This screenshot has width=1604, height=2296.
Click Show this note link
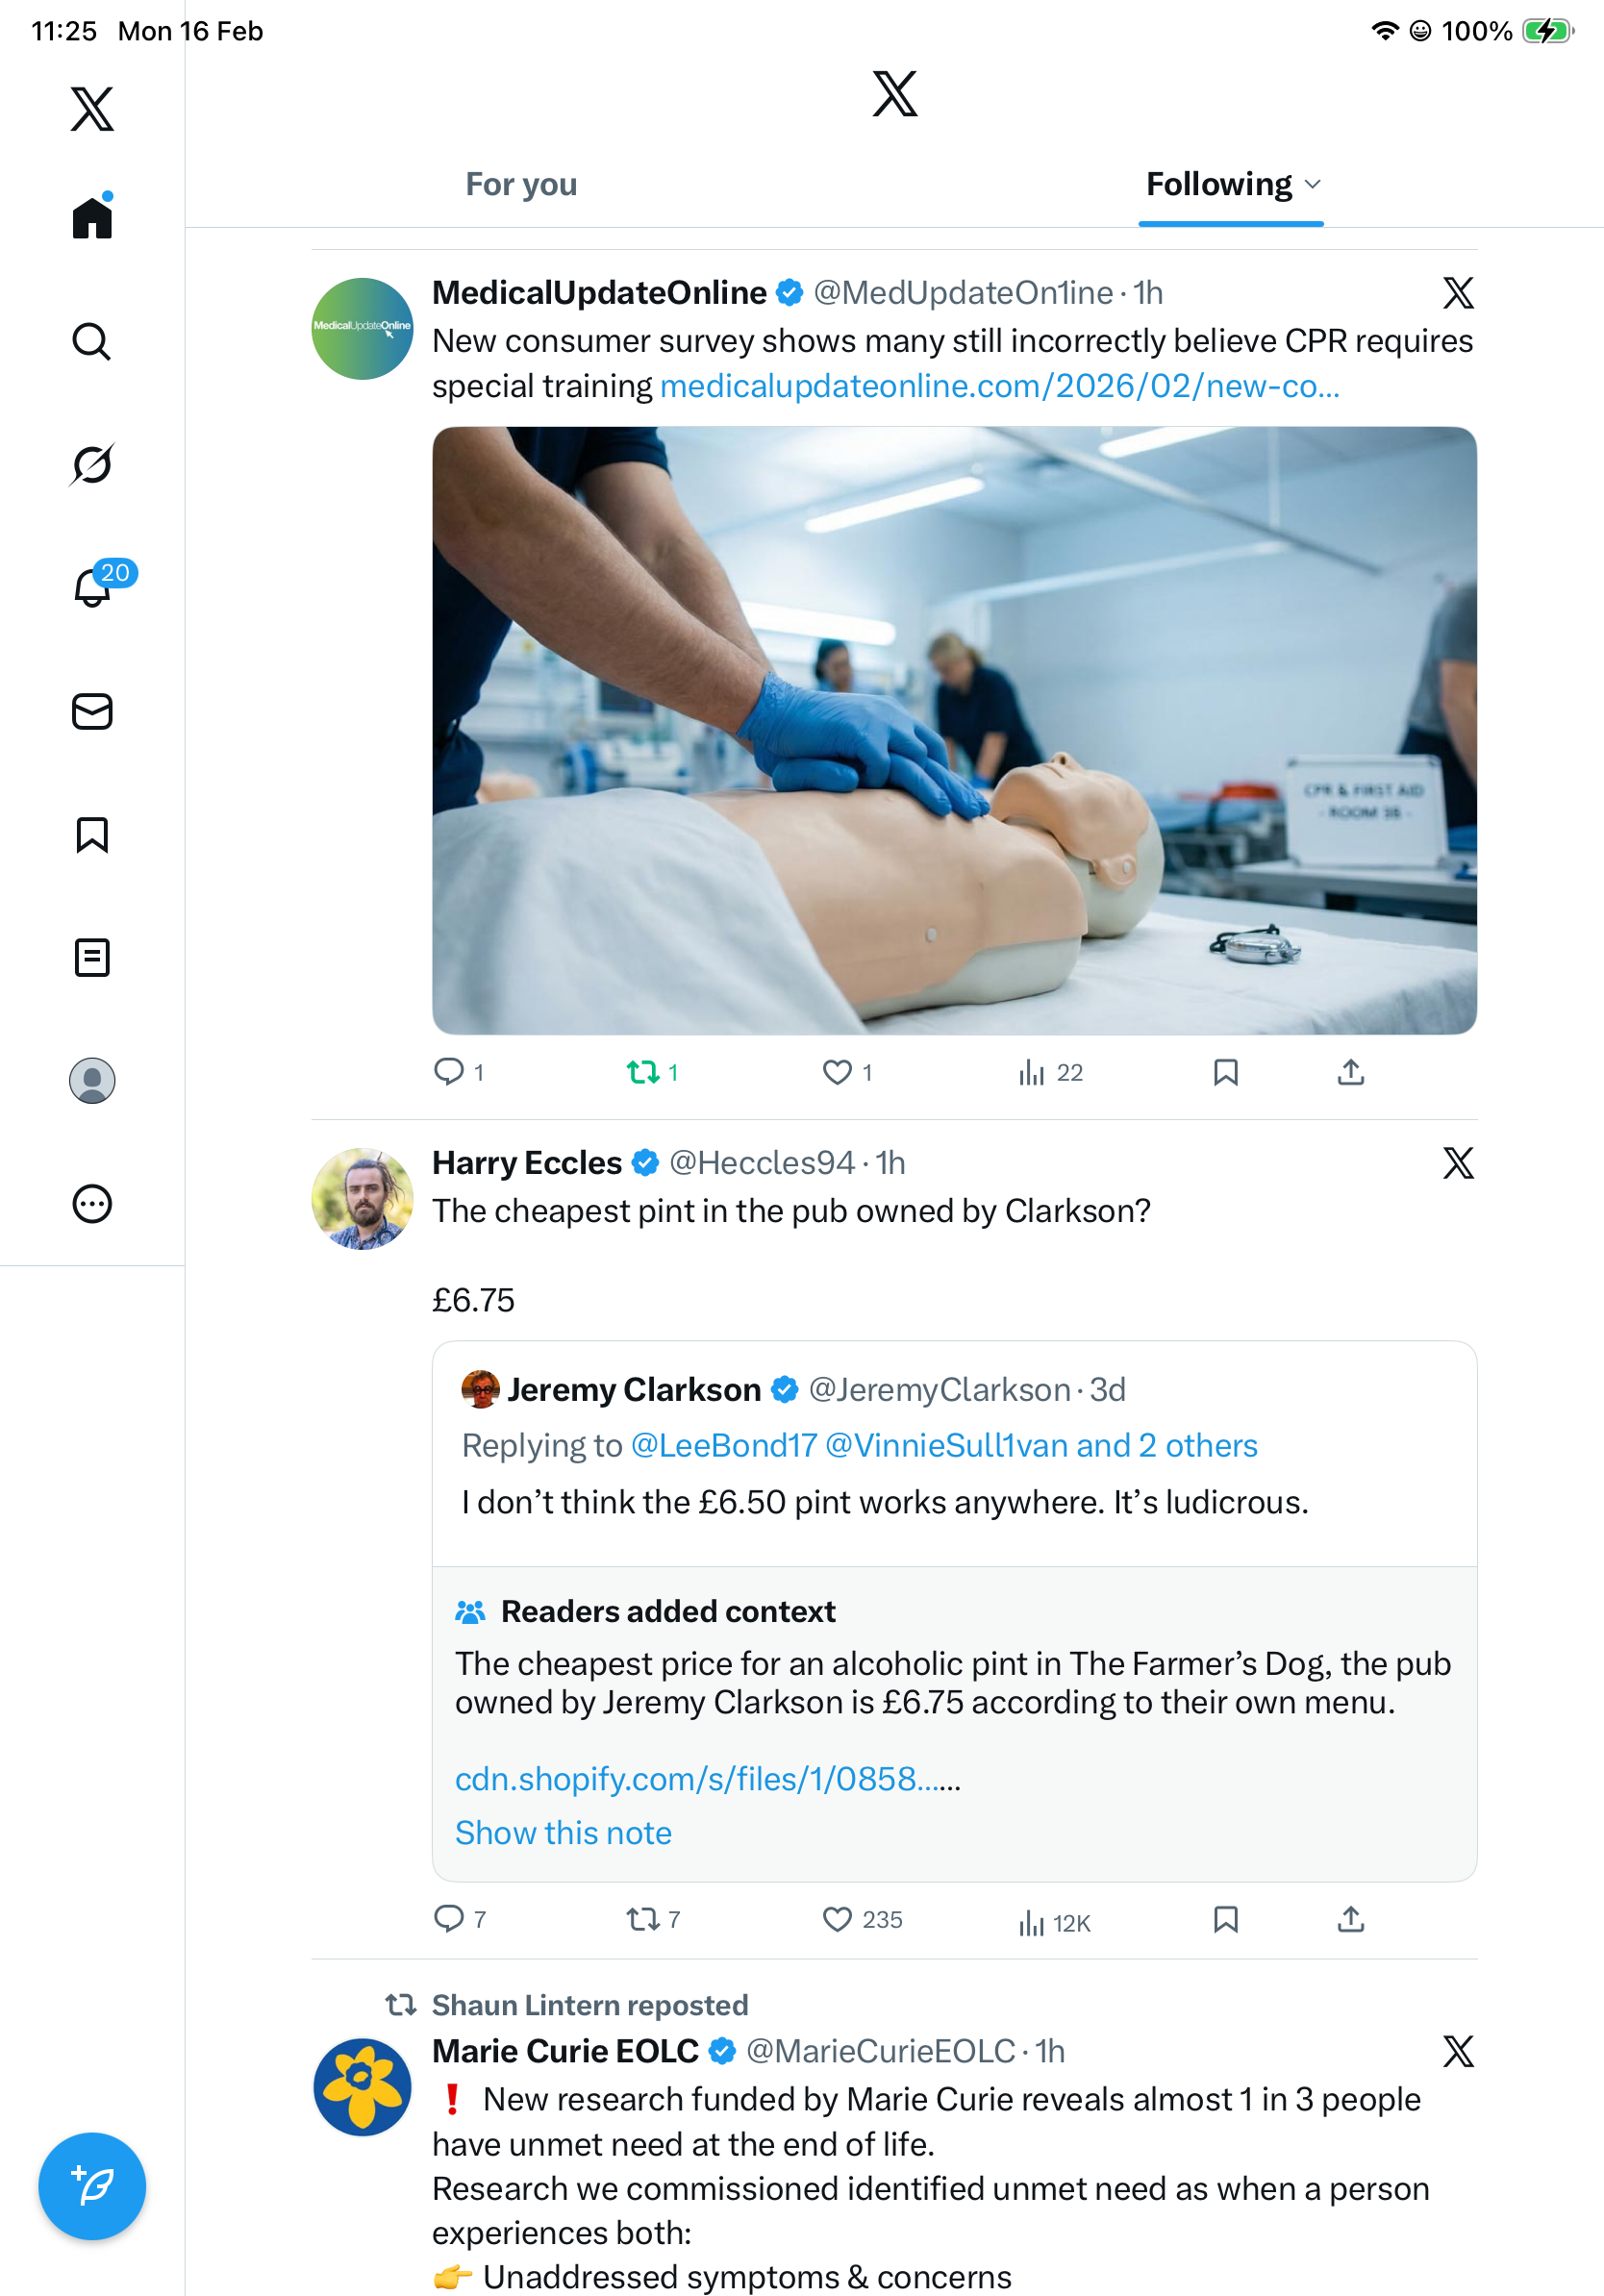pos(563,1832)
